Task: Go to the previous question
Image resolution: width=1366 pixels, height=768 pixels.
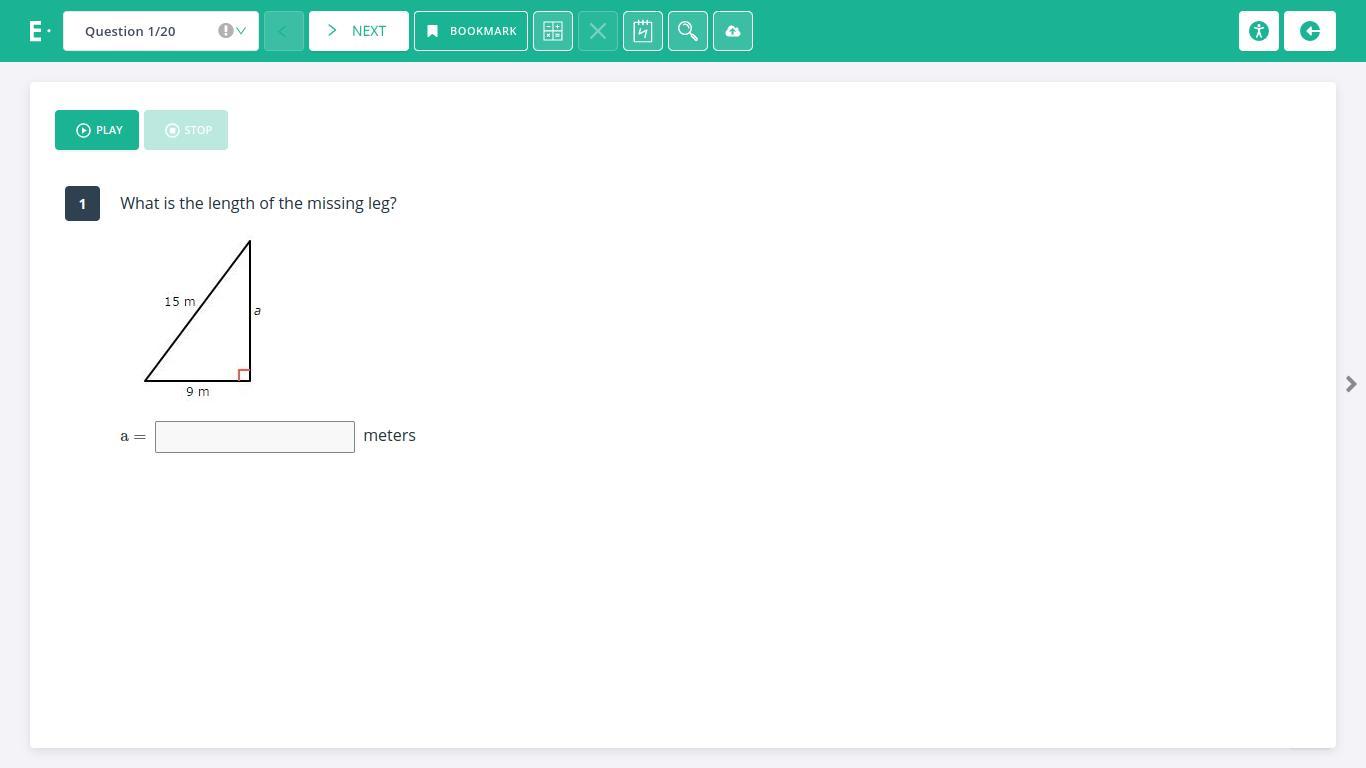Action: coord(284,31)
